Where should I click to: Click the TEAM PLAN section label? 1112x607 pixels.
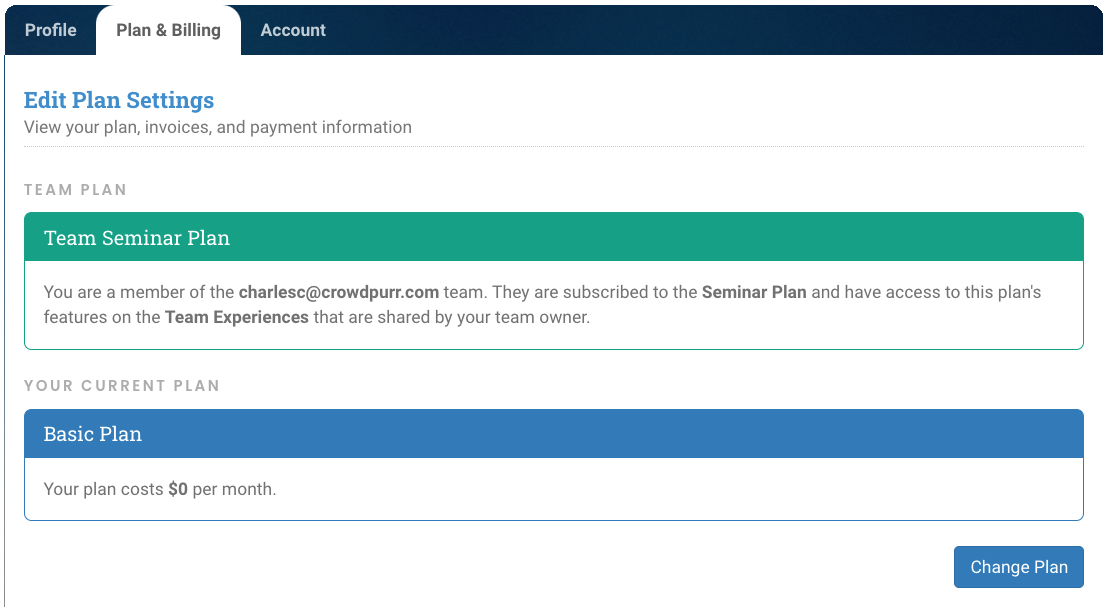[x=75, y=189]
